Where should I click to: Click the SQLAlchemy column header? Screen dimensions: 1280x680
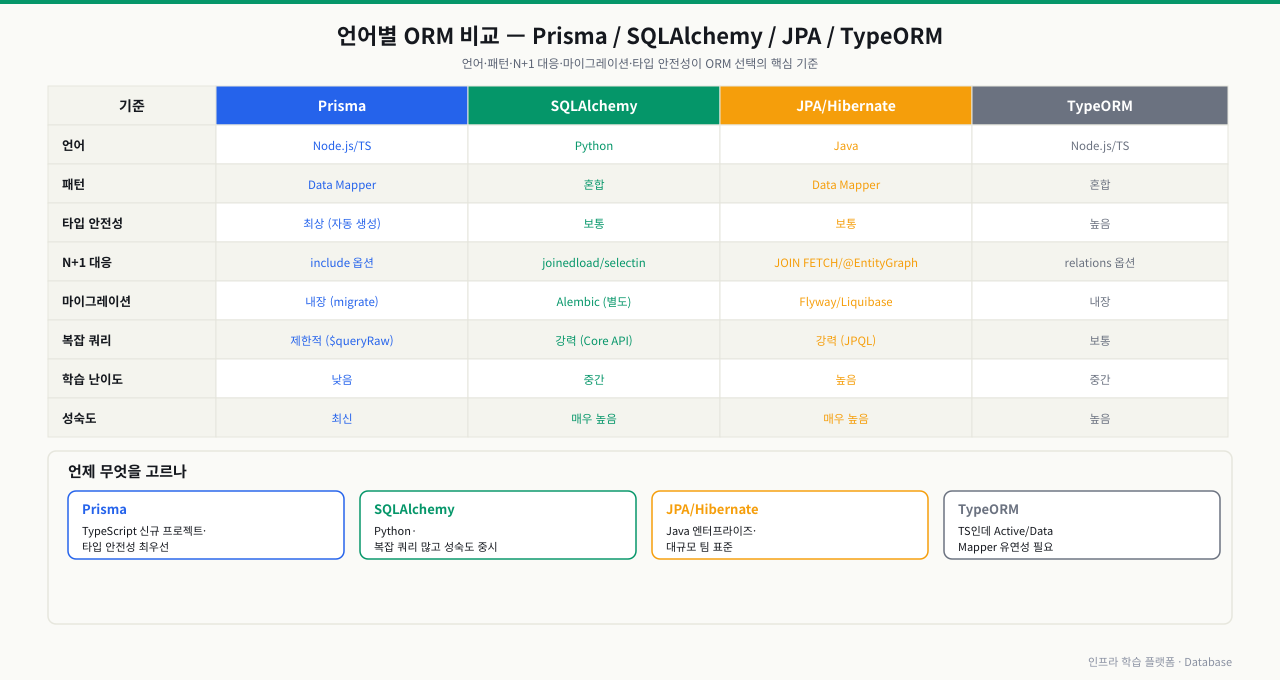tap(594, 105)
